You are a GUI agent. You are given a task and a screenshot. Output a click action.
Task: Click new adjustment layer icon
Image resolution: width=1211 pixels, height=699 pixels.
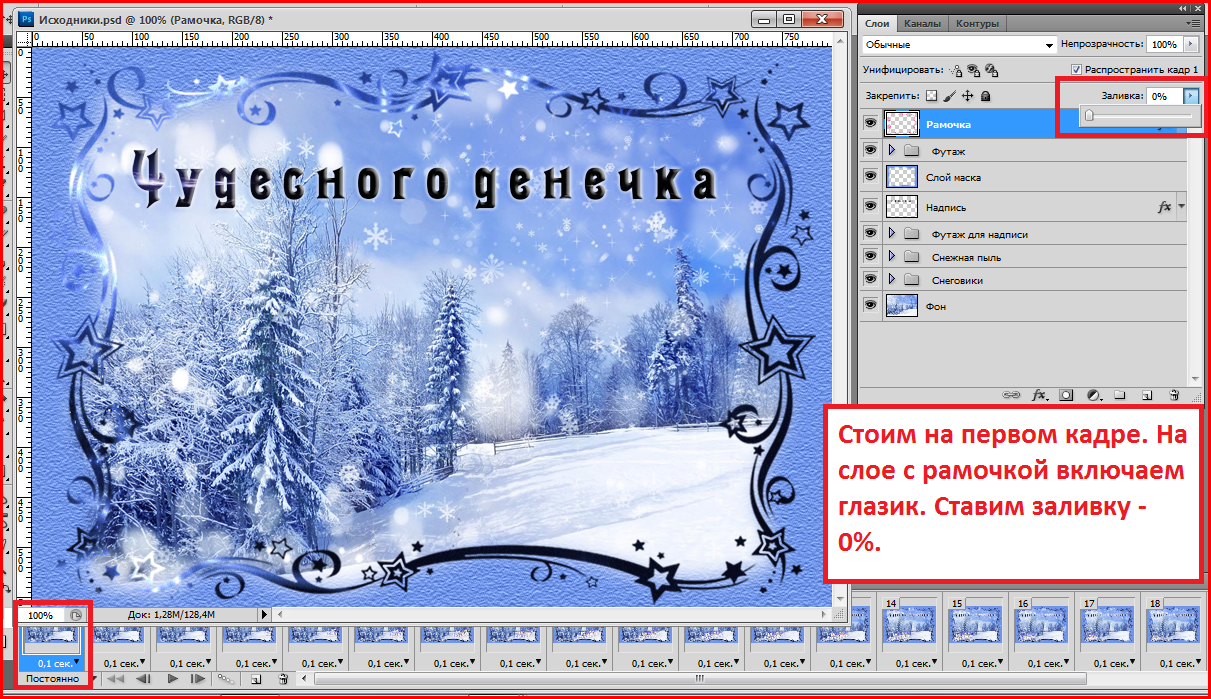click(x=1093, y=394)
